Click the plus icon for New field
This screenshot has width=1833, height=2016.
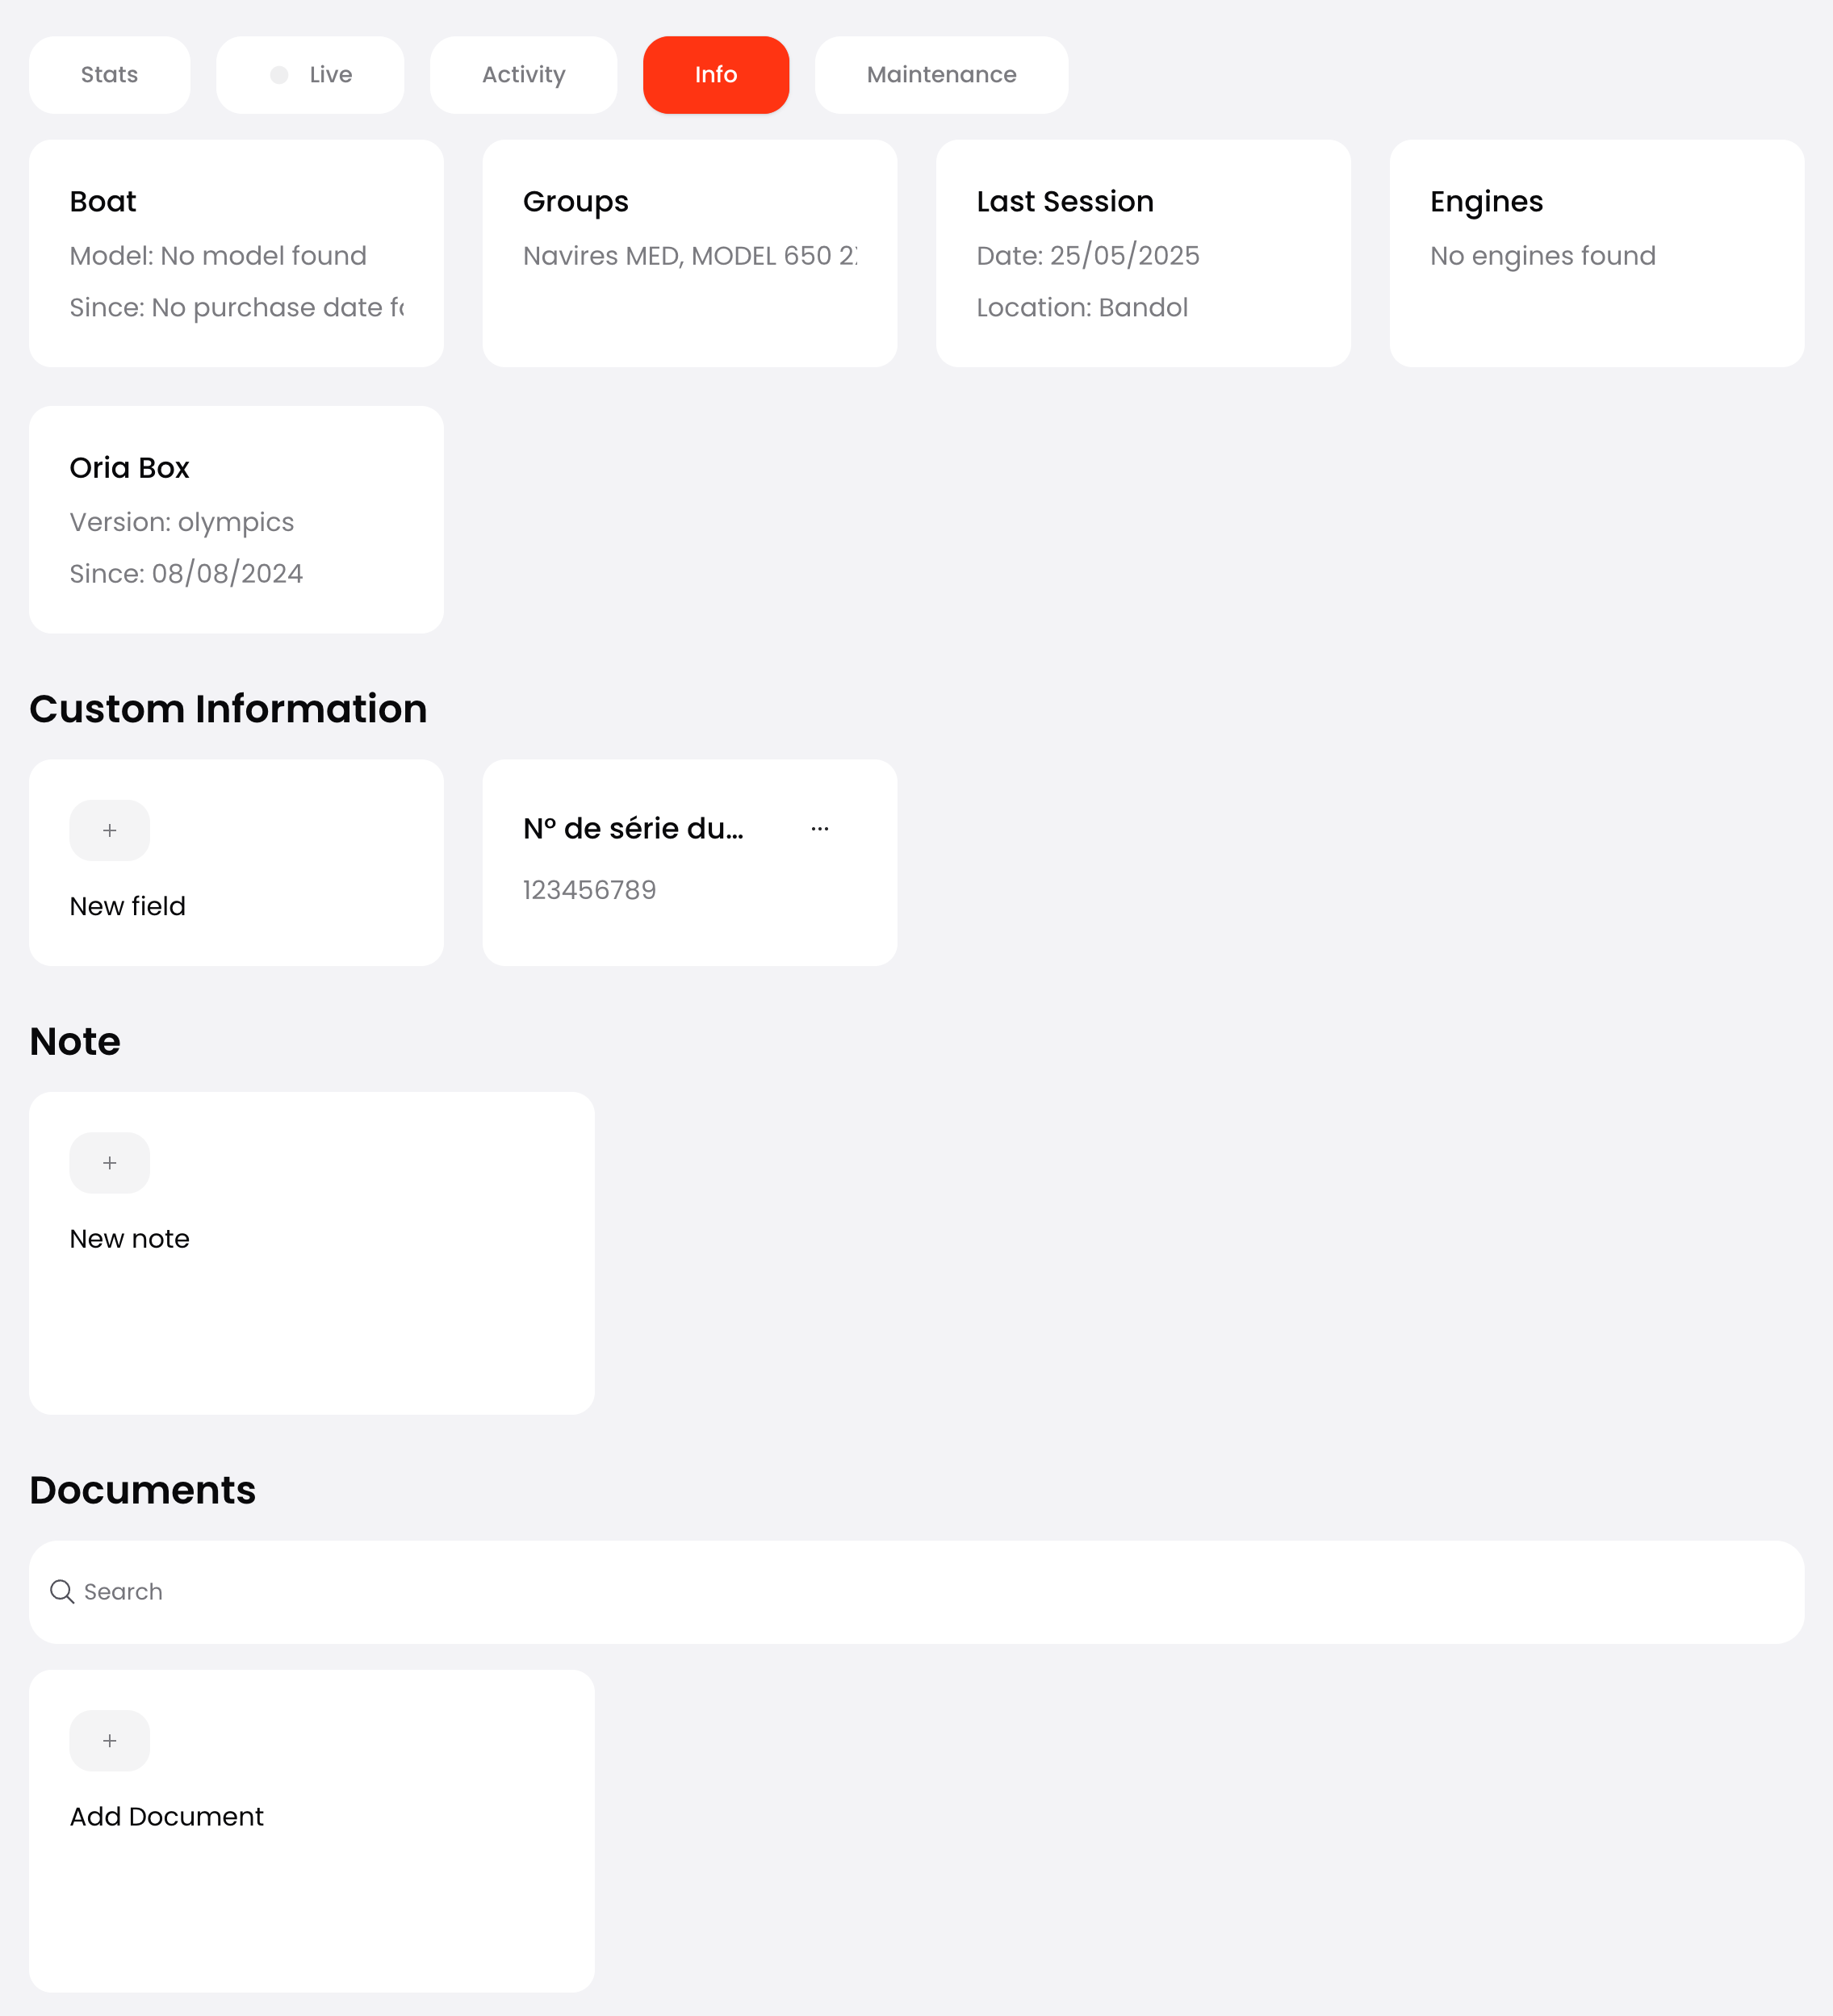[109, 830]
